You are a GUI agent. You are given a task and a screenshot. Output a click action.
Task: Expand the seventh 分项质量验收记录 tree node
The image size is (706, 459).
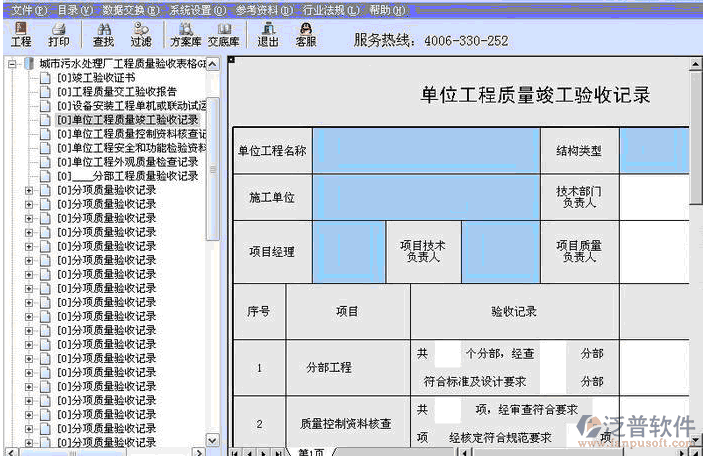click(x=29, y=274)
